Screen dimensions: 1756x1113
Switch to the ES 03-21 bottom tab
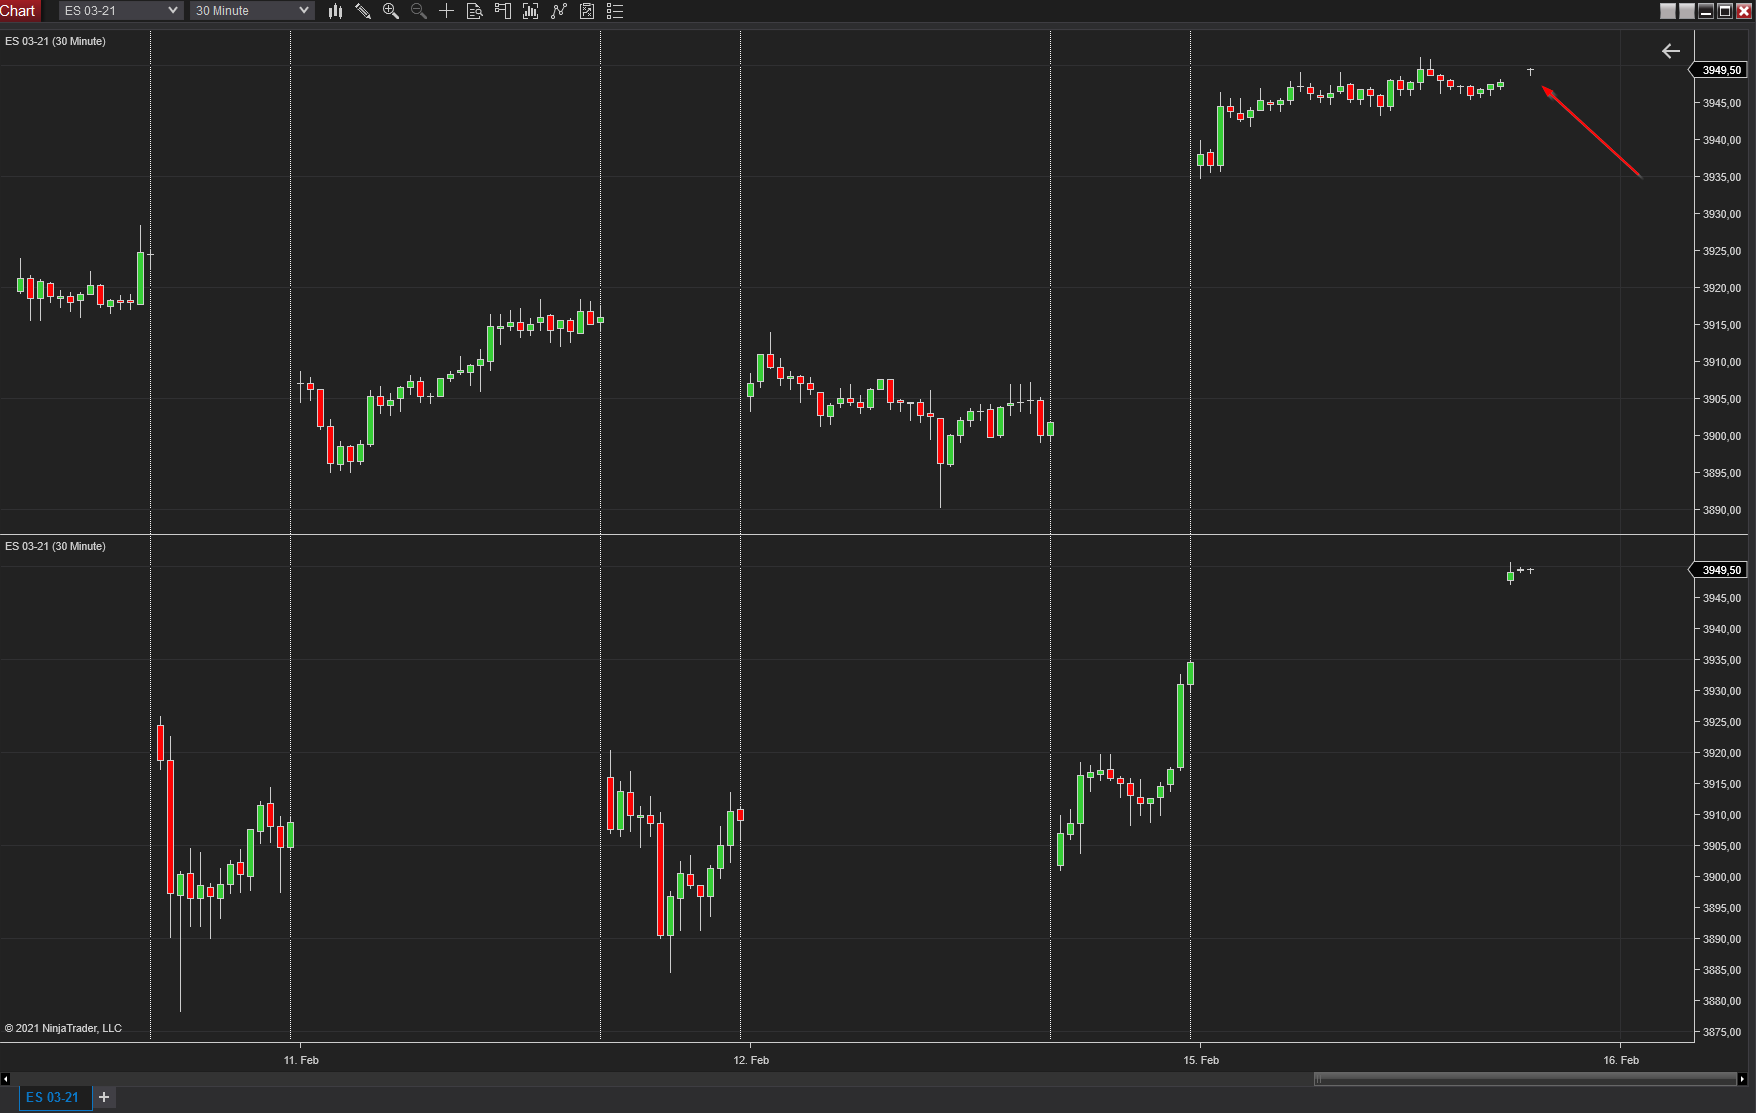[53, 1097]
